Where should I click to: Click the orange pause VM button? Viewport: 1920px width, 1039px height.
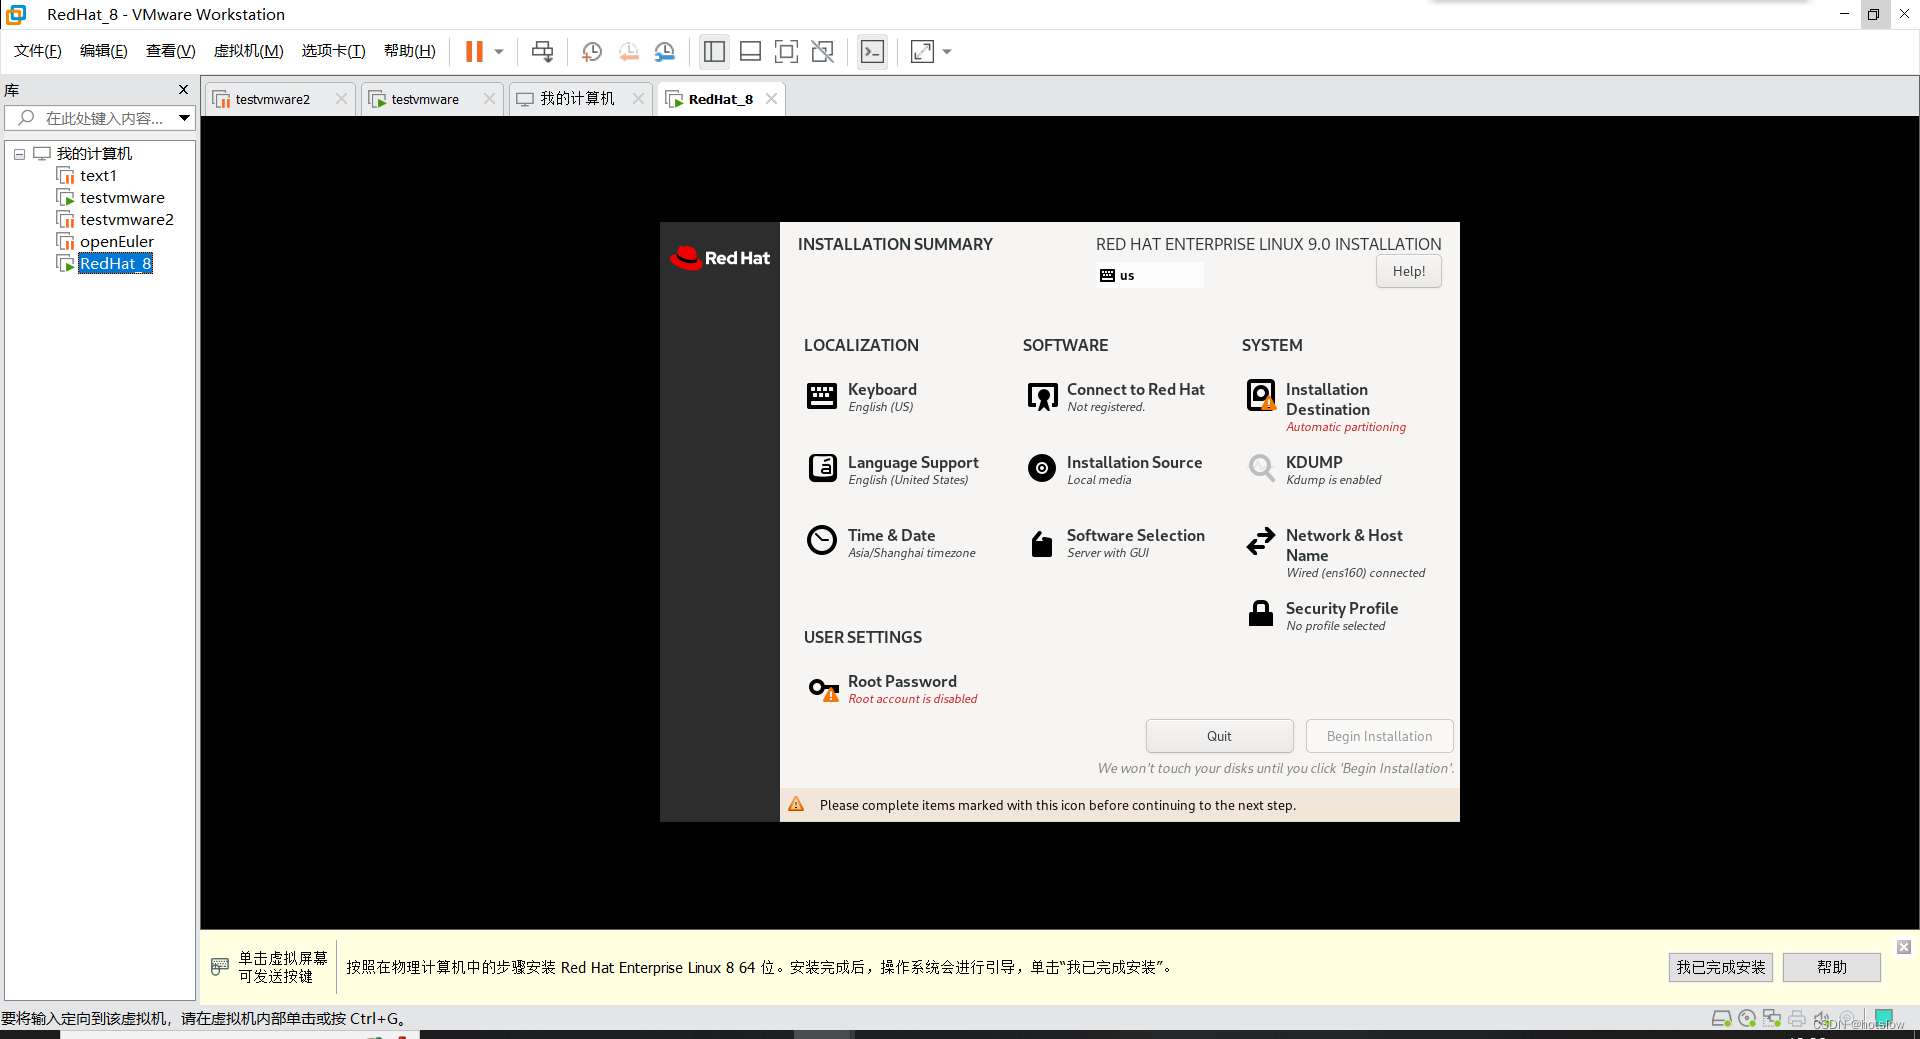point(474,51)
